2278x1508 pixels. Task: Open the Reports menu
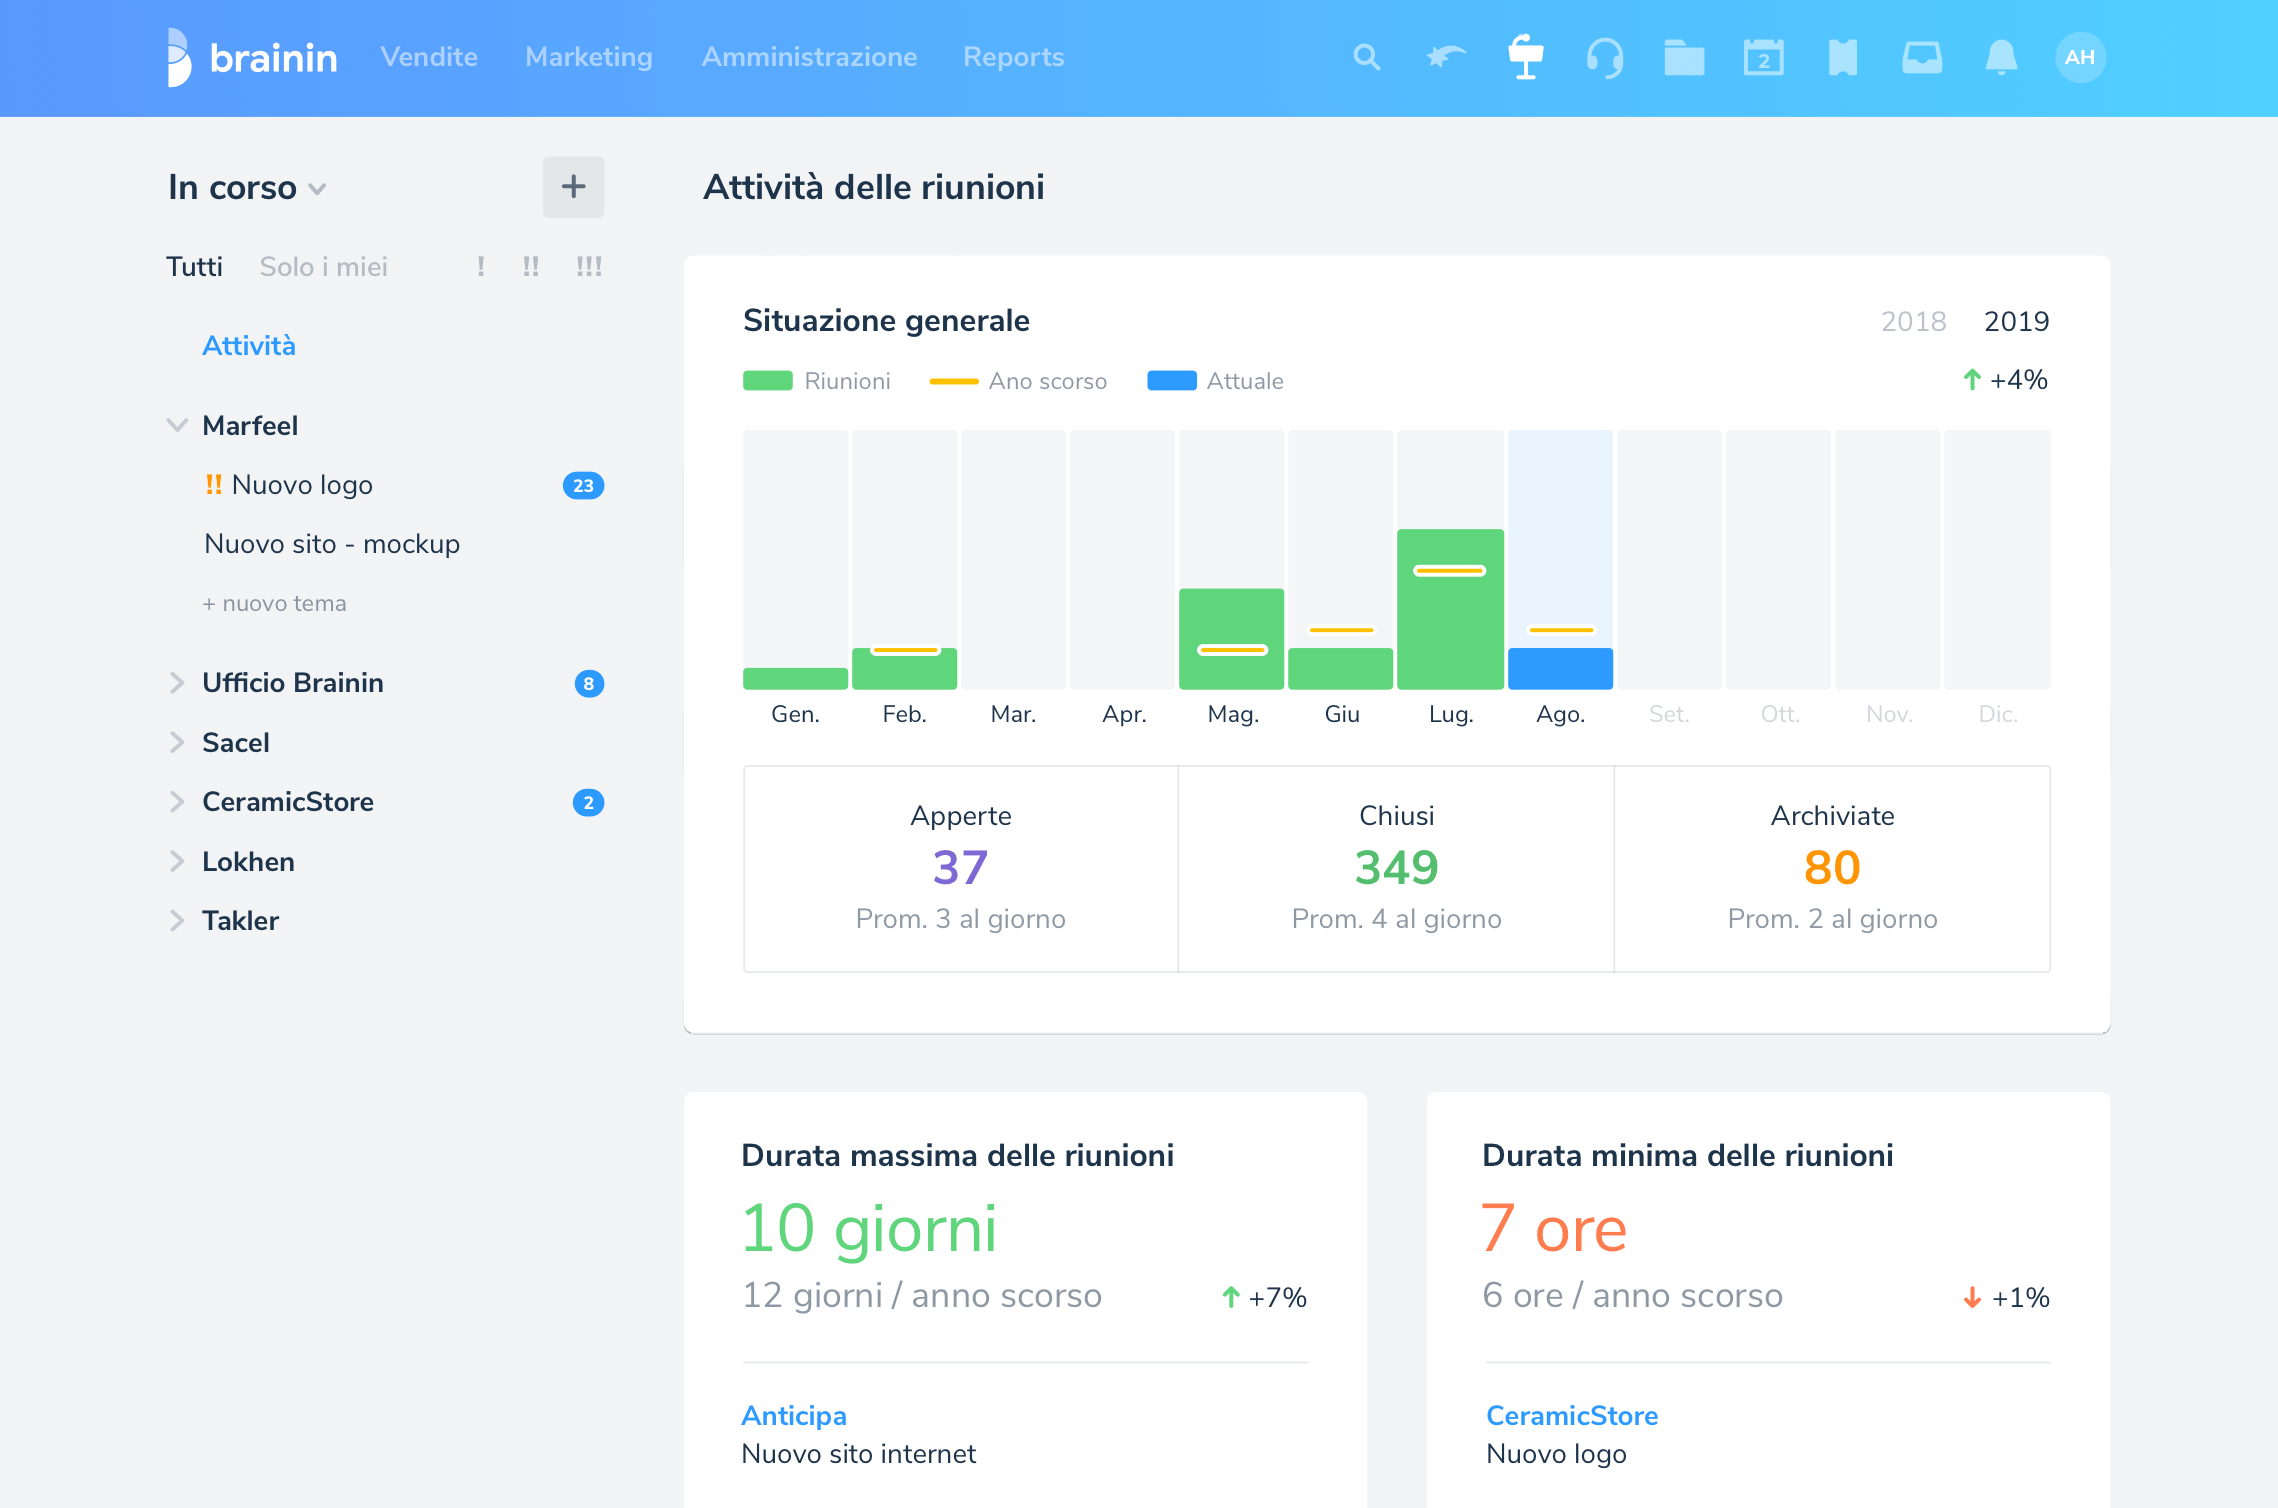pos(1013,57)
